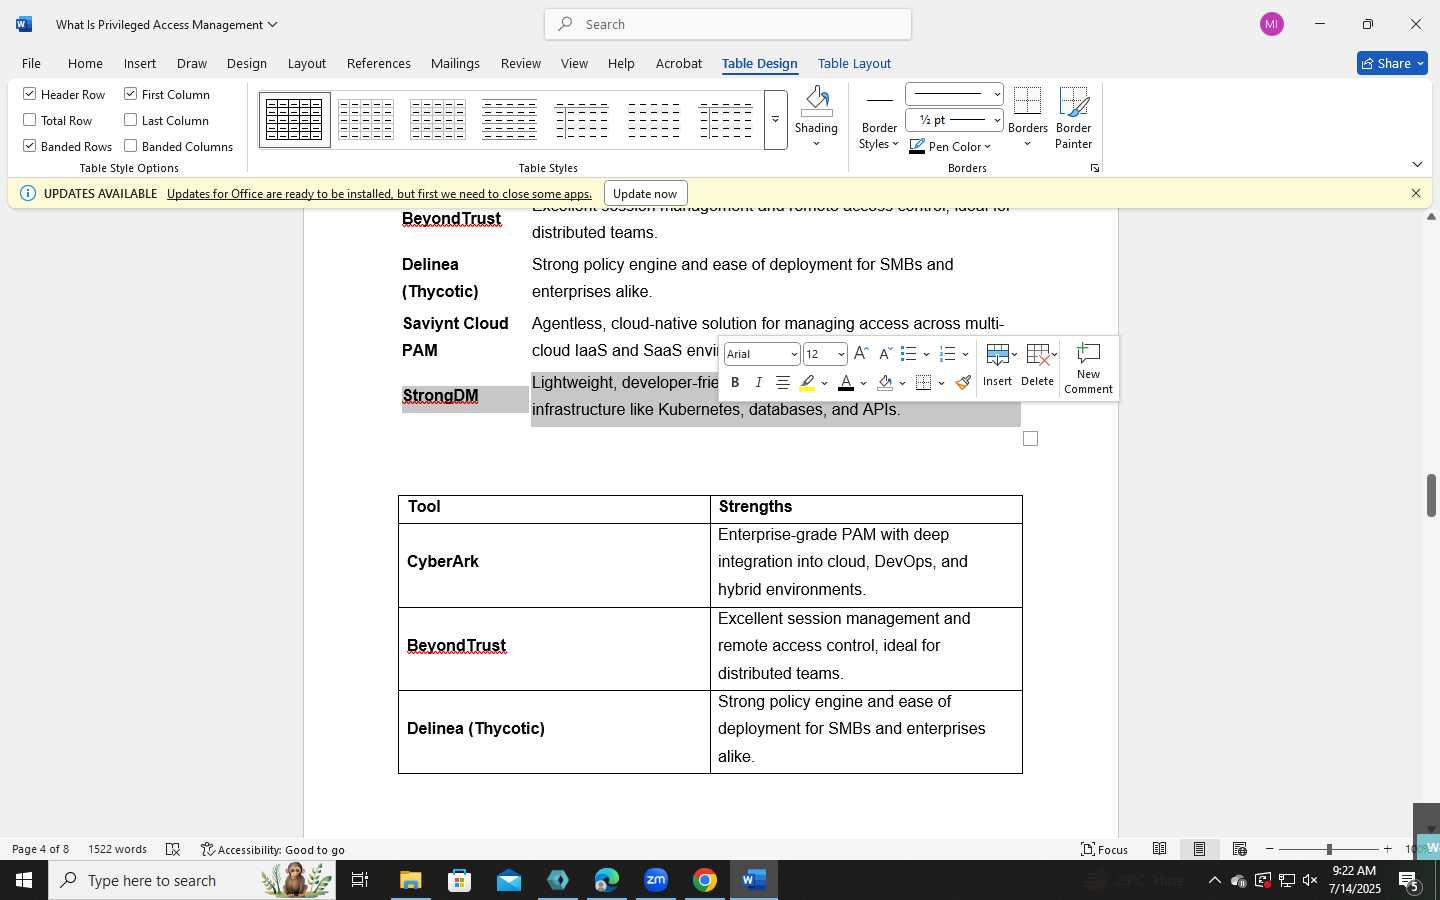Open the Borders button in the ribbon
This screenshot has height=900, width=1440.
[x=1027, y=117]
